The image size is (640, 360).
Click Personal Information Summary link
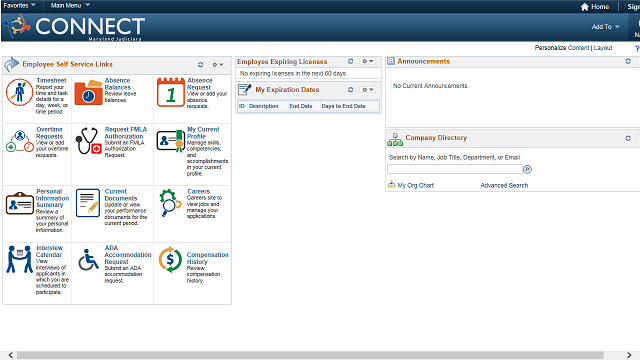[x=52, y=198]
